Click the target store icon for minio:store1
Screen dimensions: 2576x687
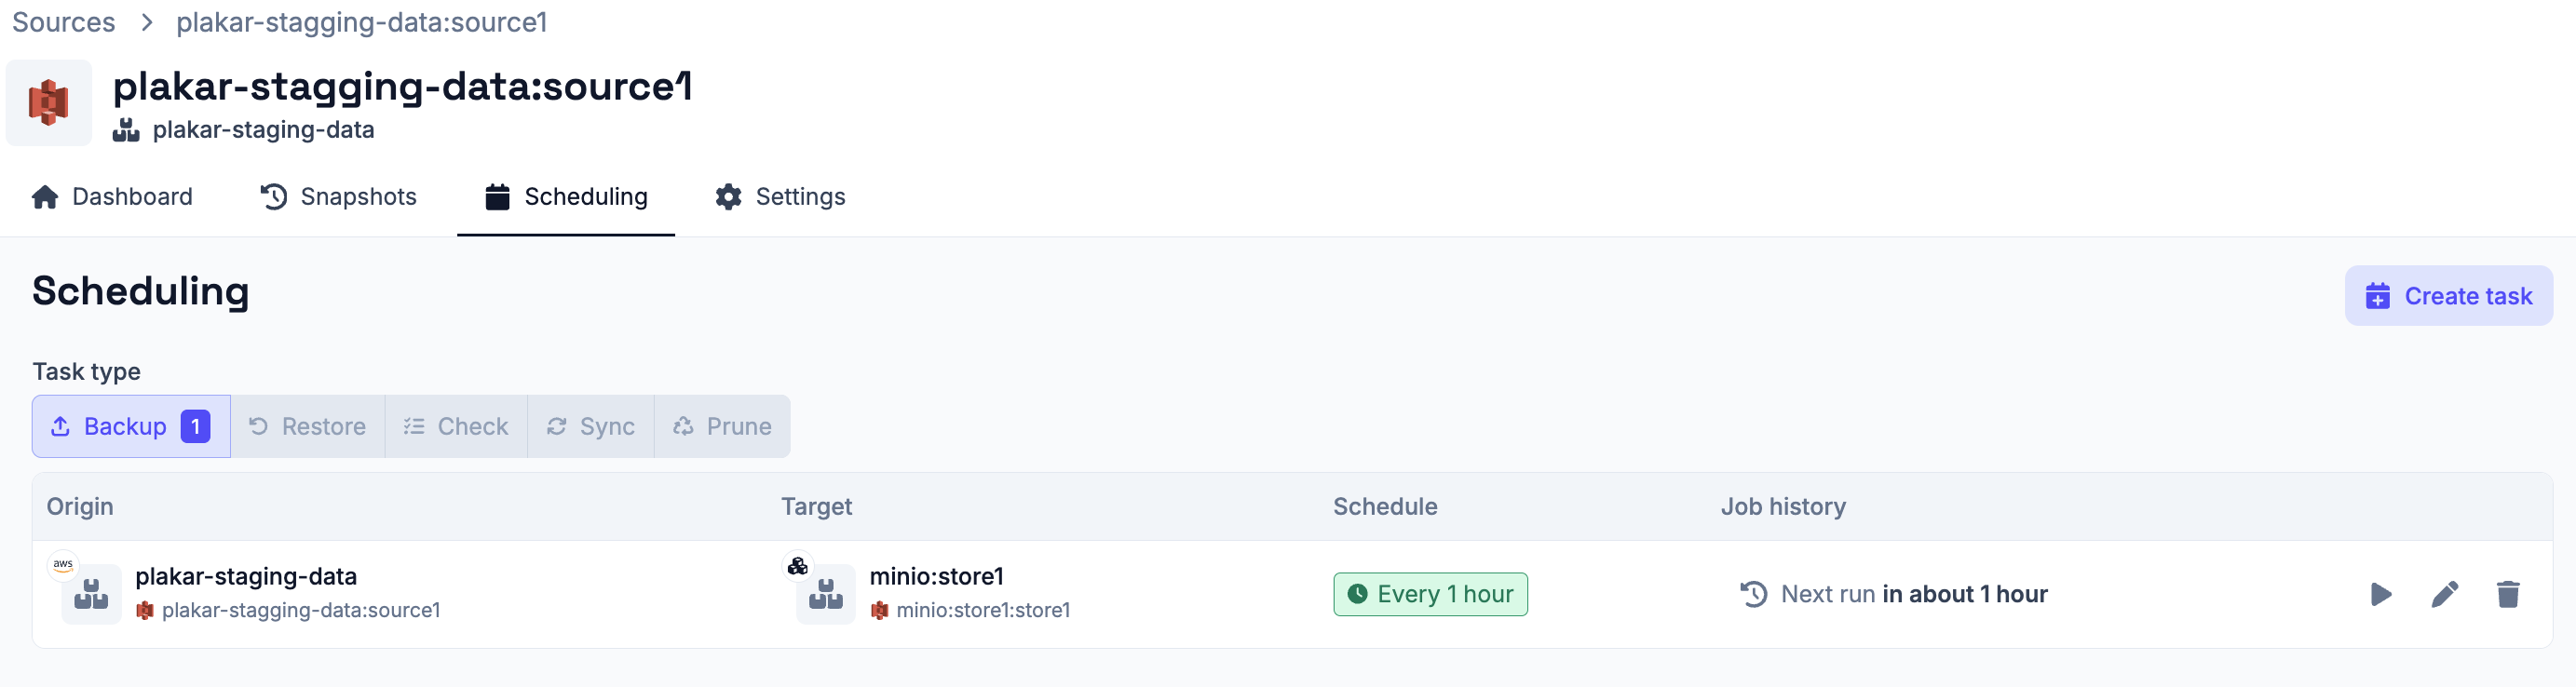click(826, 594)
